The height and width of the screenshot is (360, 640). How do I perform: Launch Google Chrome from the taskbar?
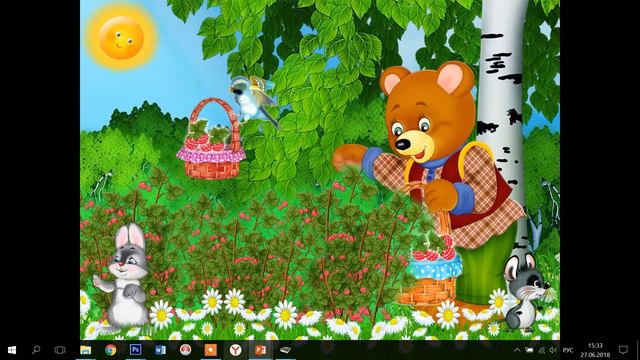click(111, 350)
